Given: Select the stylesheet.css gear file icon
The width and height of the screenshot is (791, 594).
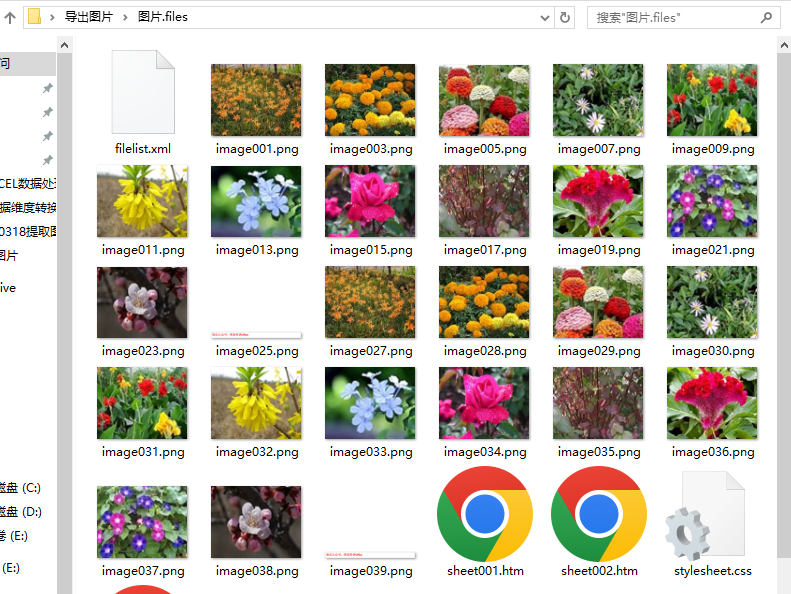Looking at the screenshot, I should pyautogui.click(x=705, y=516).
